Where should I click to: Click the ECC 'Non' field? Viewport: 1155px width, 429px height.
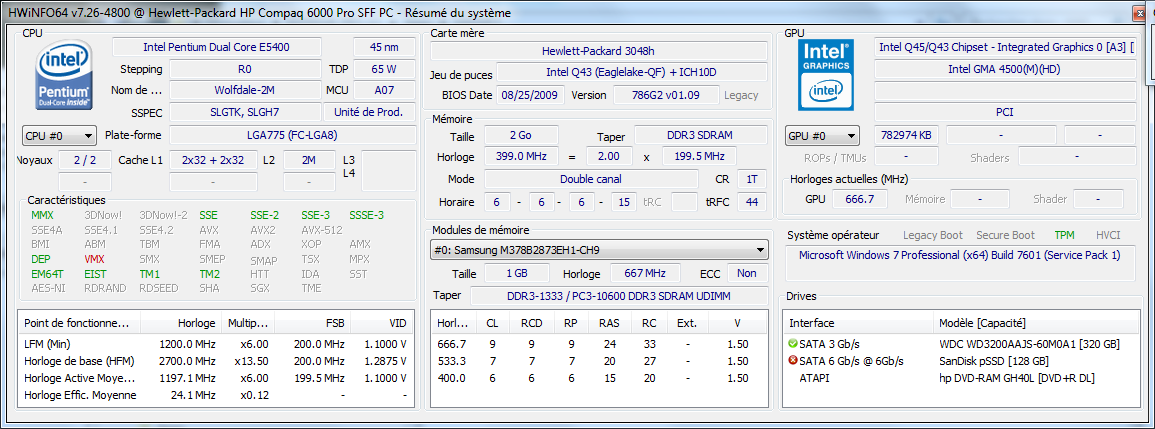point(747,273)
